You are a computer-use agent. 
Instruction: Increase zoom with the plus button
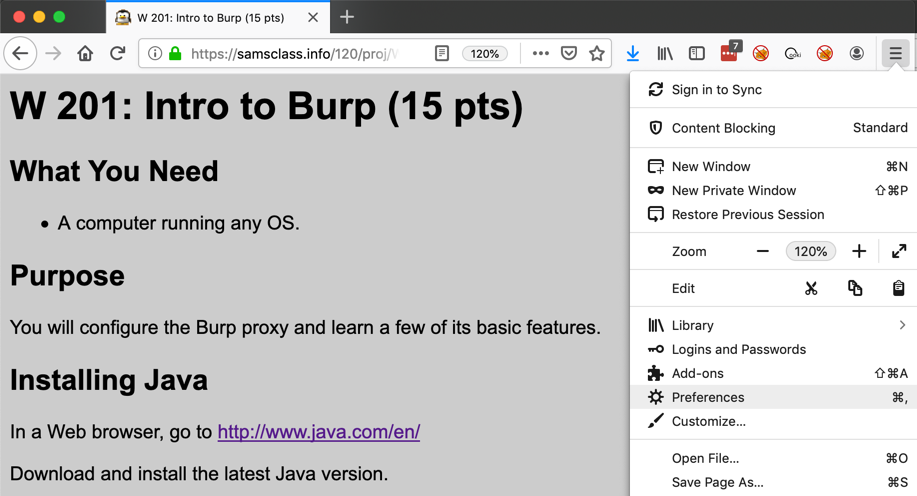[859, 252]
